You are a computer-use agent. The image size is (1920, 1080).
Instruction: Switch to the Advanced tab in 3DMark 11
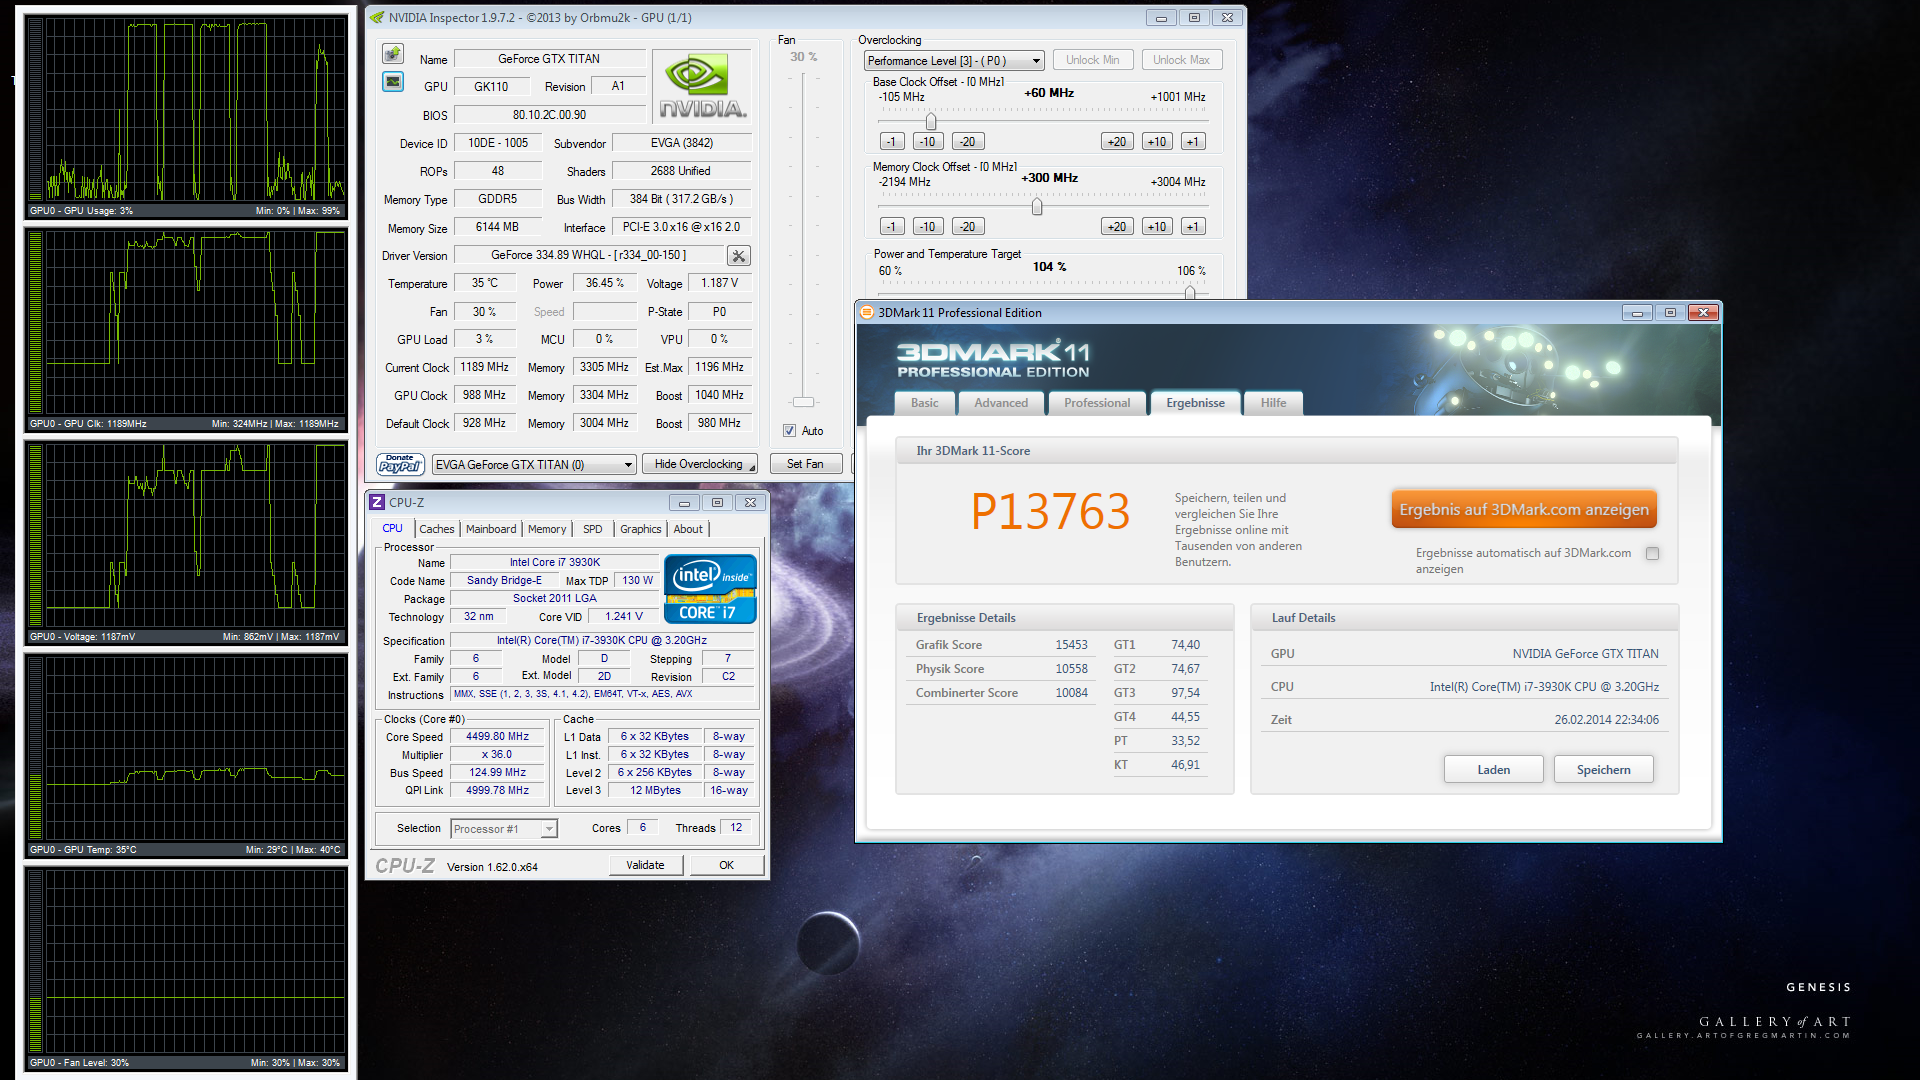pos(1001,403)
